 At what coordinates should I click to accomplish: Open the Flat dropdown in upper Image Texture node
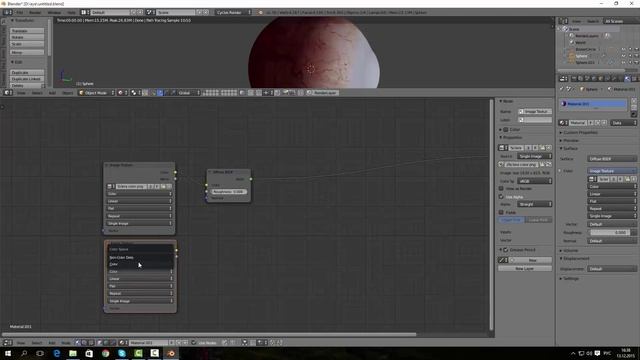pos(140,209)
